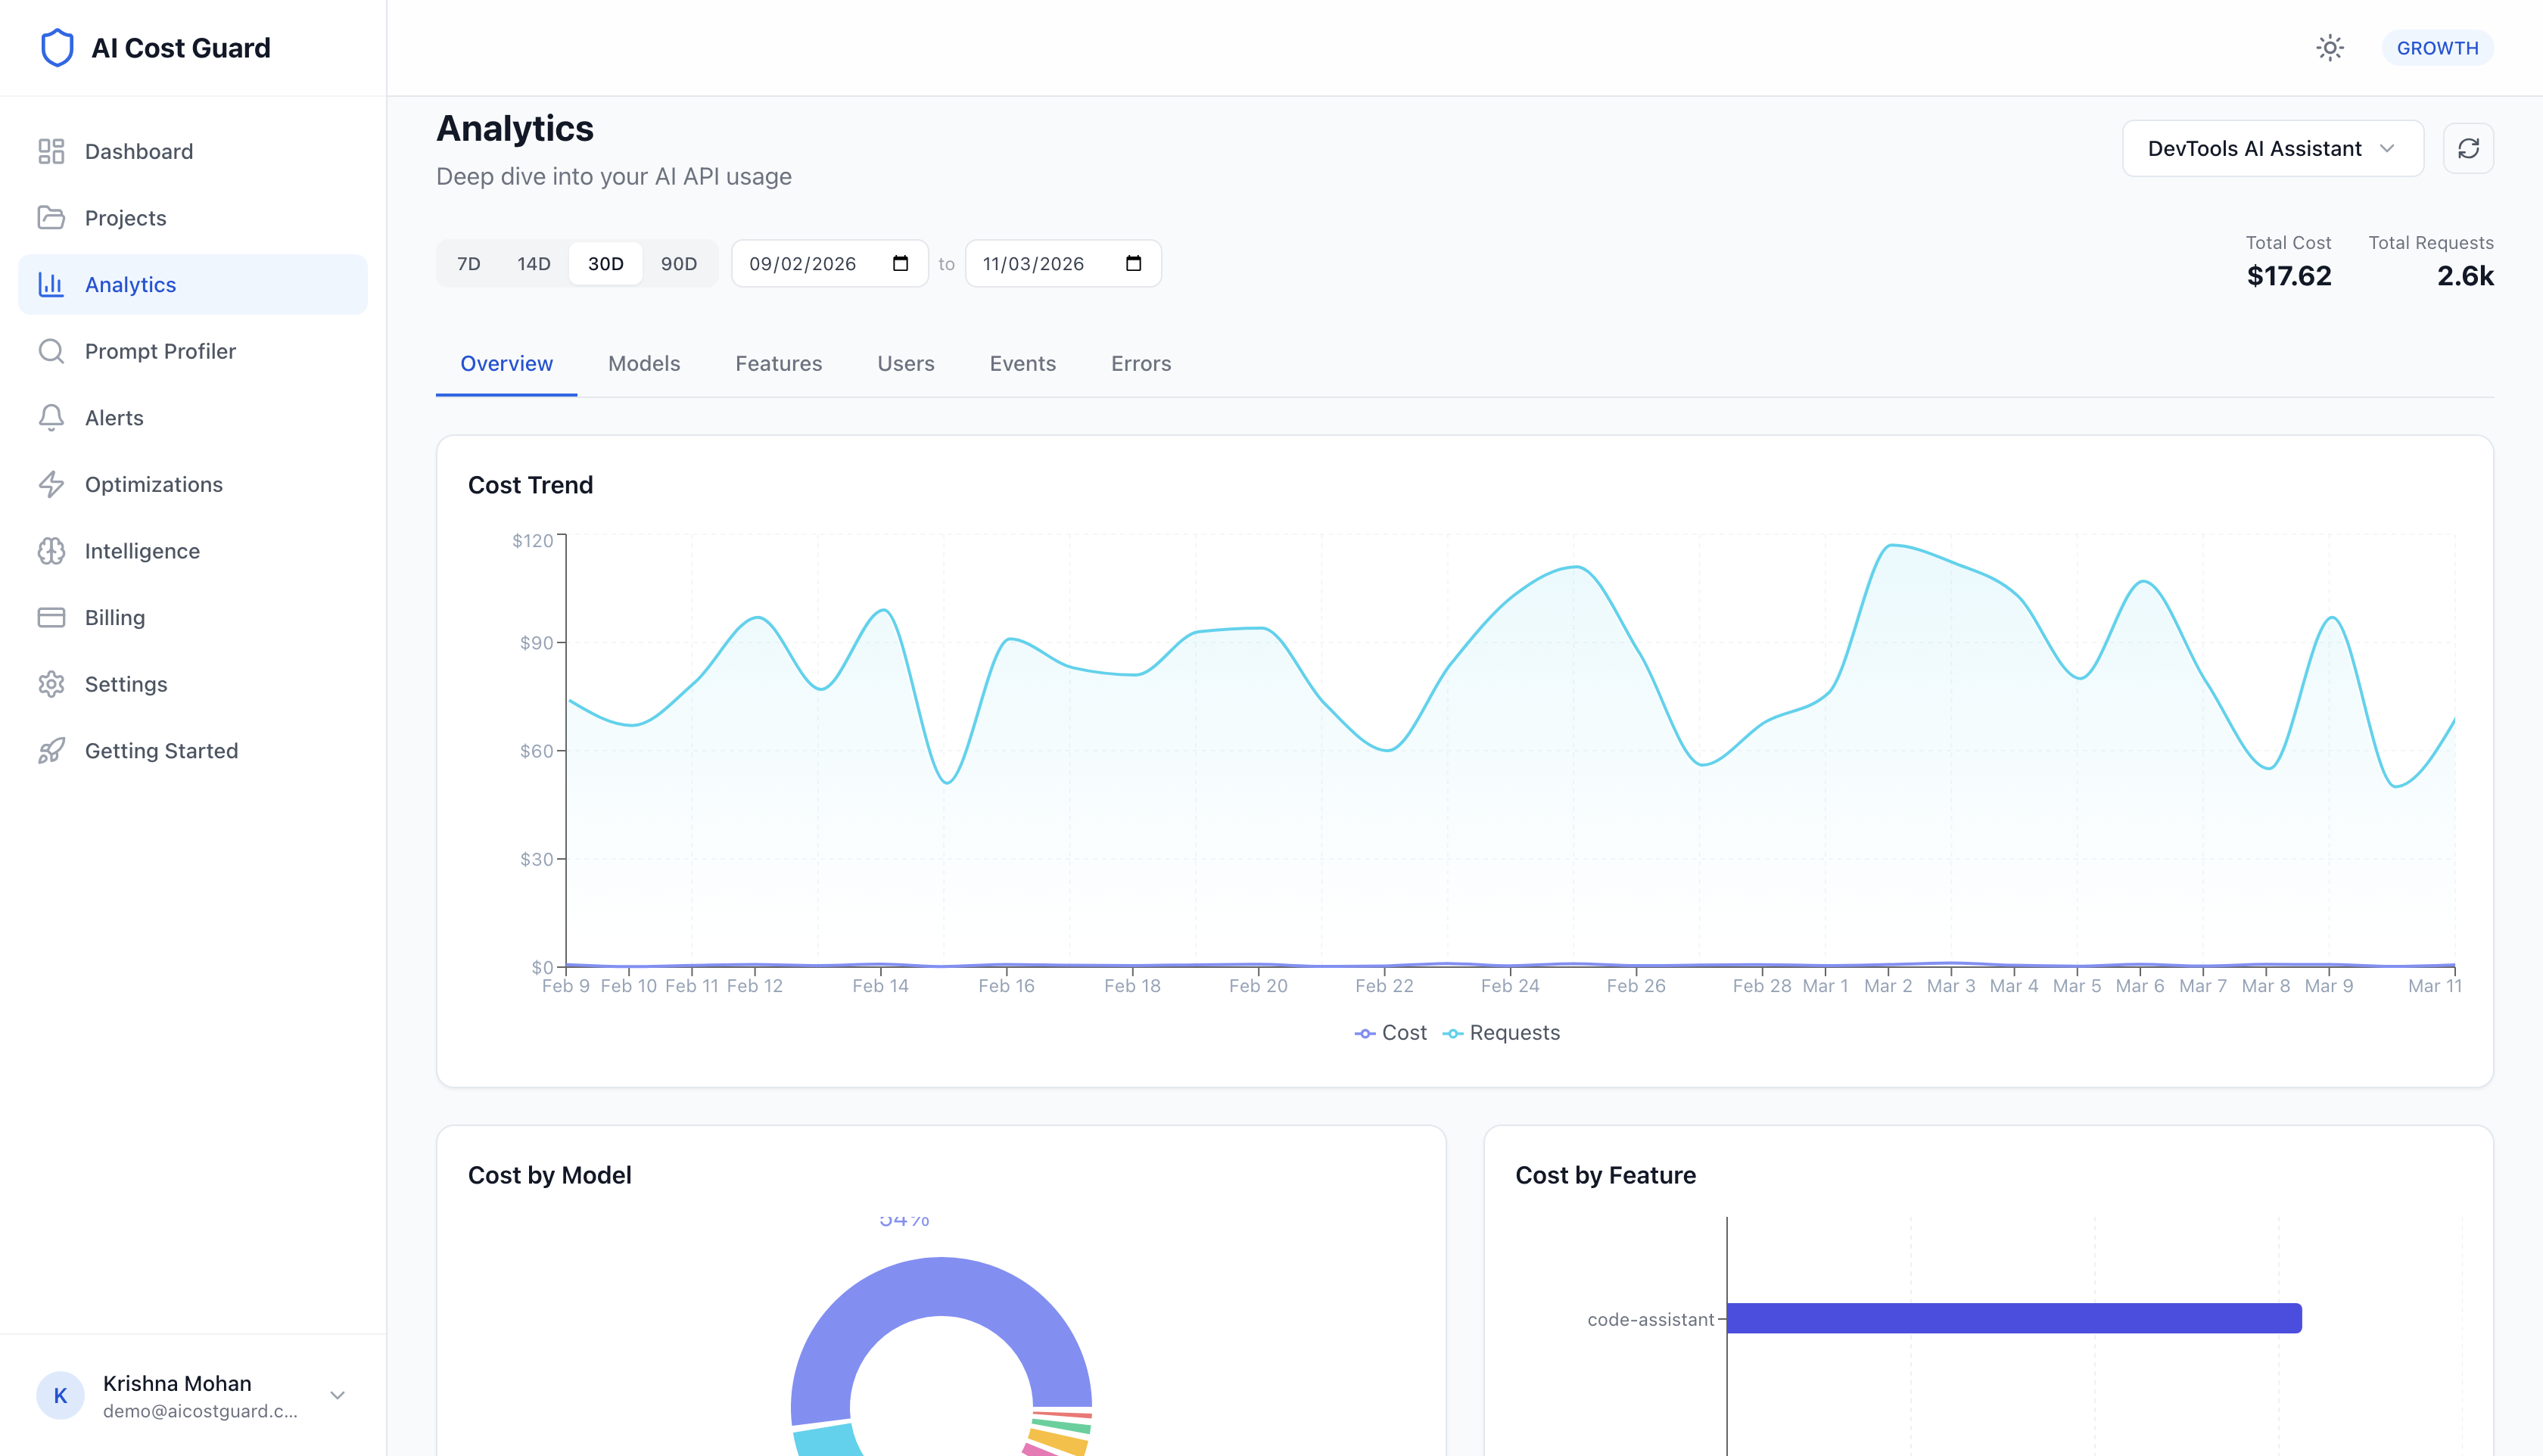Toggle the Requests series in chart legend
Screen dimensions: 2543x1456
pos(1501,1033)
